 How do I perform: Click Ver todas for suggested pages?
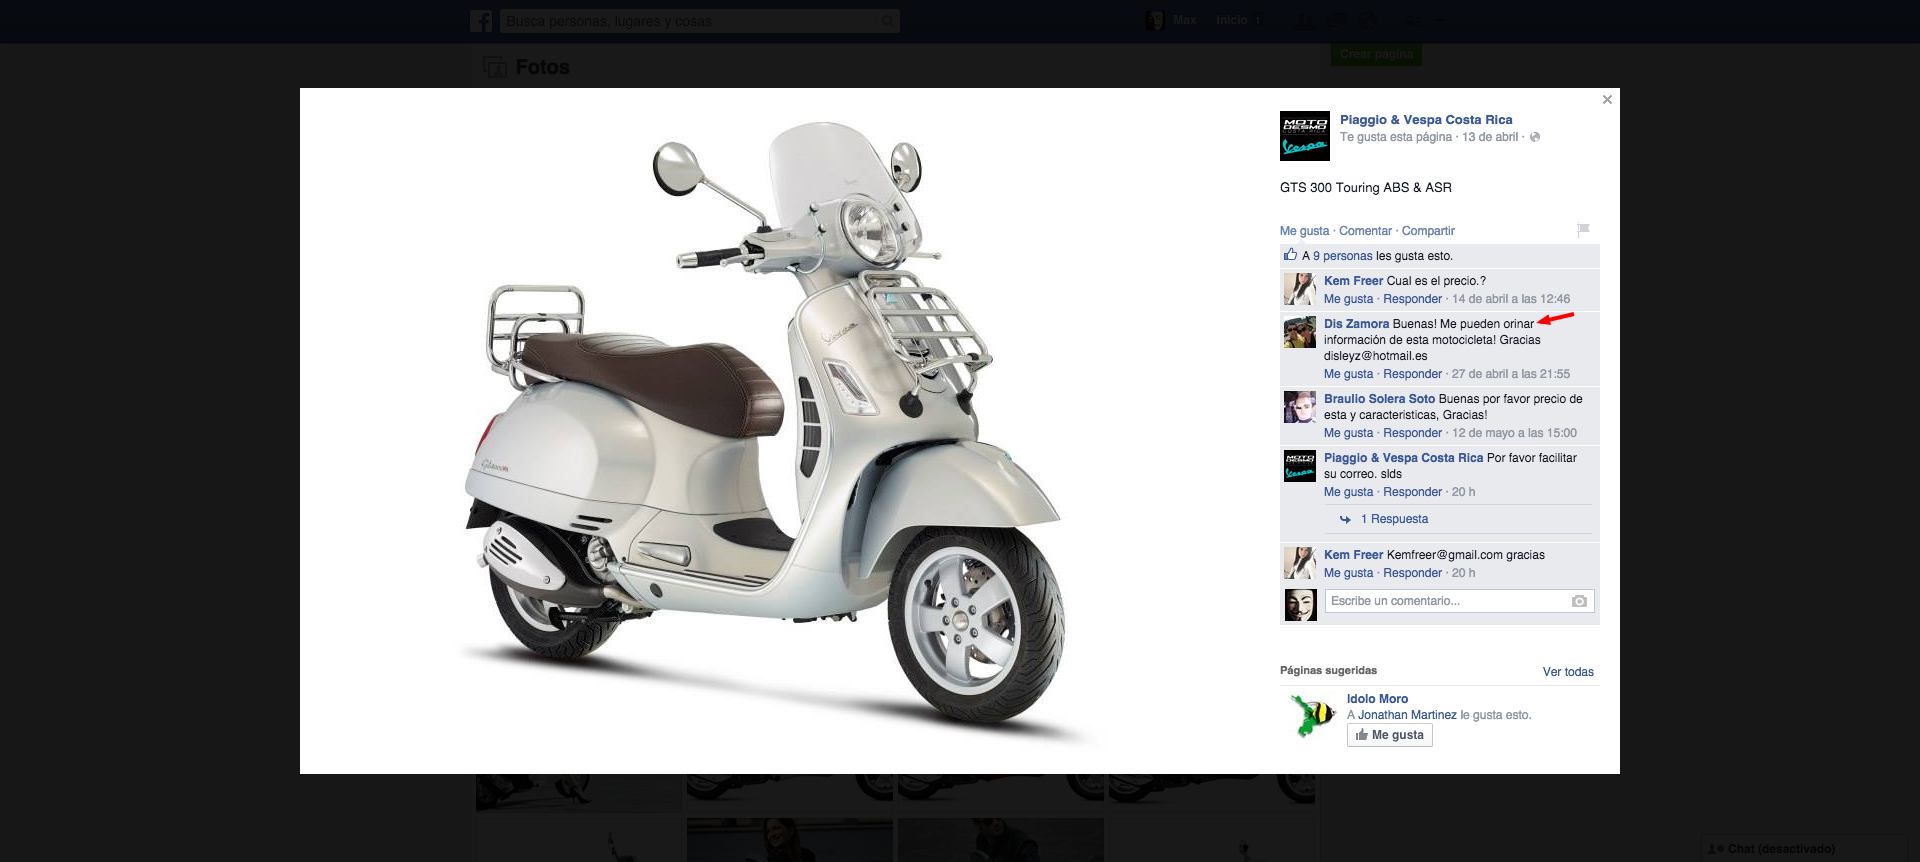[x=1567, y=672]
